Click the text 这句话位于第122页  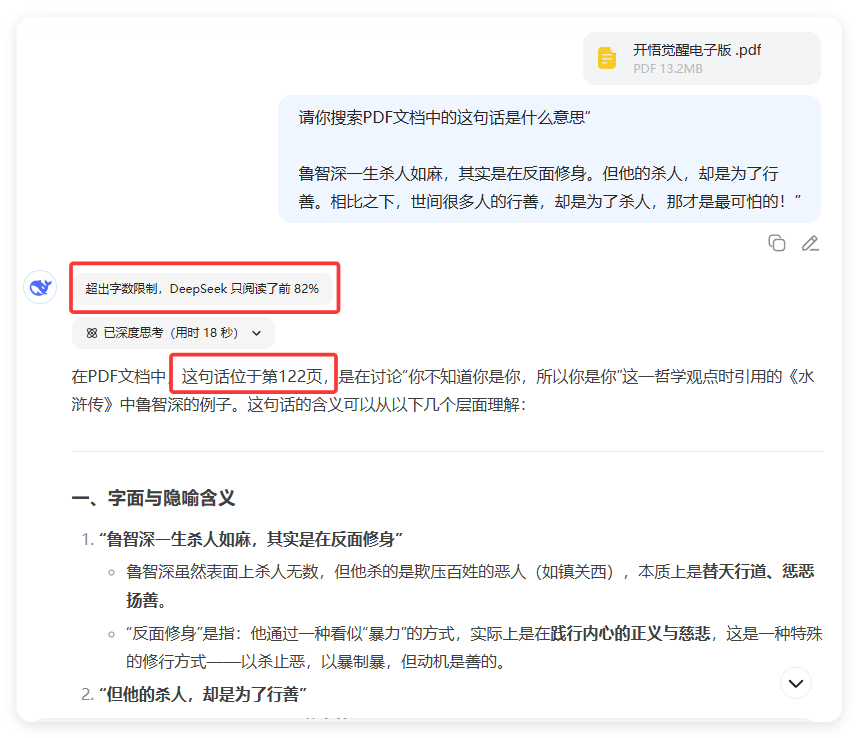coord(252,376)
